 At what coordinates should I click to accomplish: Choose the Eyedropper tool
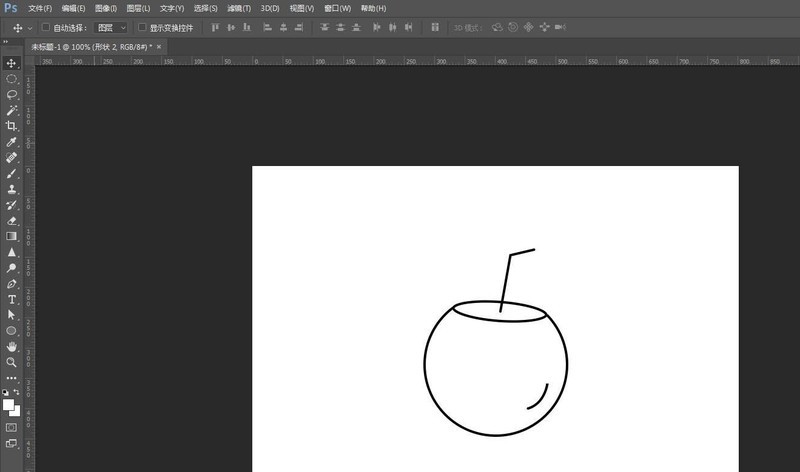(x=12, y=142)
